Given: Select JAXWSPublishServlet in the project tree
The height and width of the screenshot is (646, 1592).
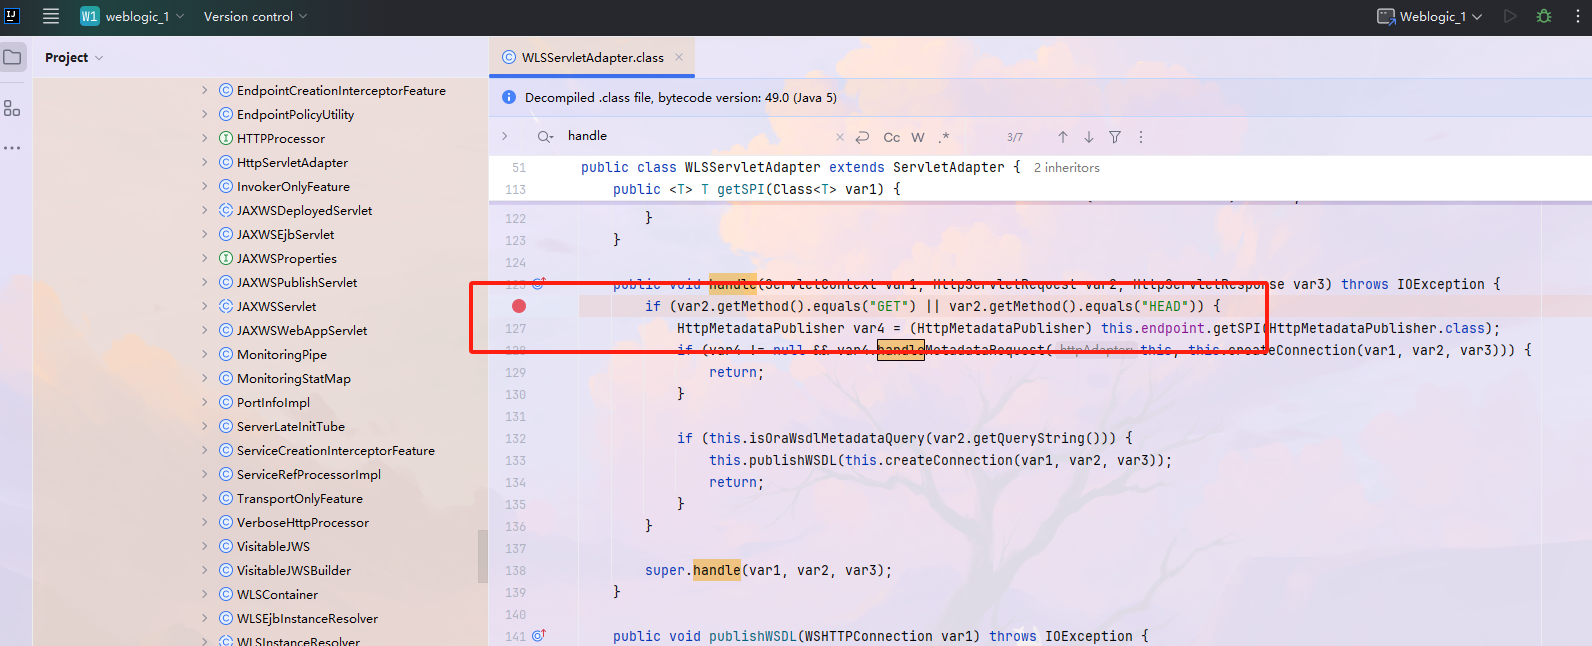Looking at the screenshot, I should [x=297, y=282].
